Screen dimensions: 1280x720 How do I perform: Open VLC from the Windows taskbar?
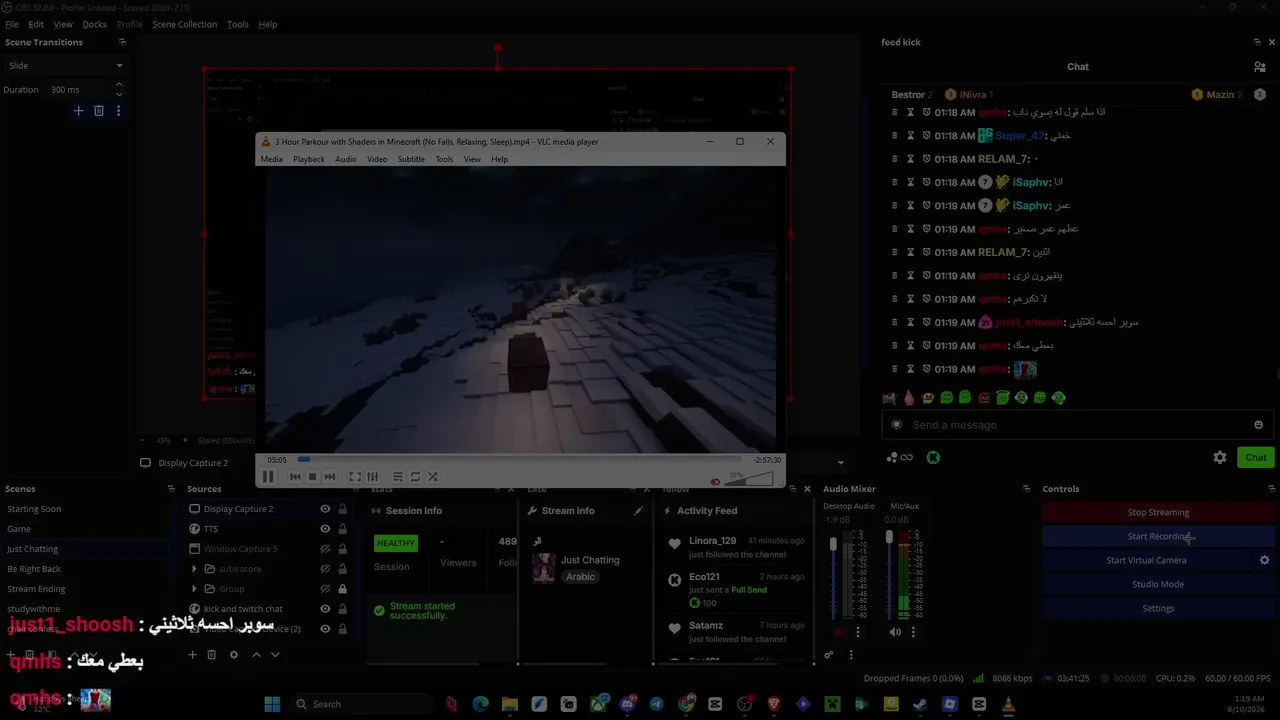1008,704
